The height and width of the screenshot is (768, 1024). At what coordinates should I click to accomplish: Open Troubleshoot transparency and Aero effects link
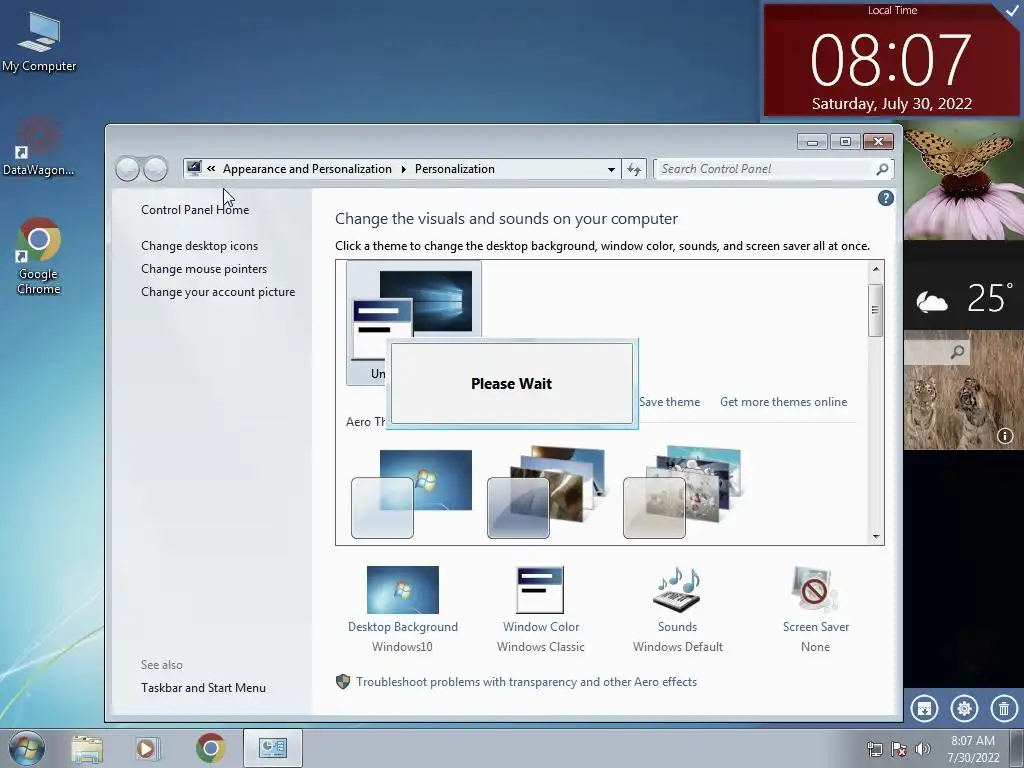point(526,682)
